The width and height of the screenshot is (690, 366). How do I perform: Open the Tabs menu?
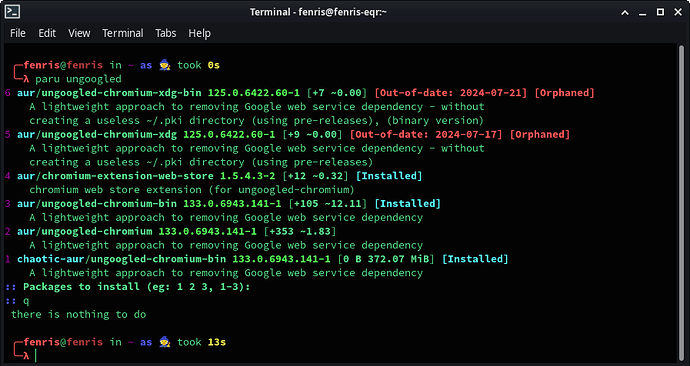pyautogui.click(x=165, y=33)
